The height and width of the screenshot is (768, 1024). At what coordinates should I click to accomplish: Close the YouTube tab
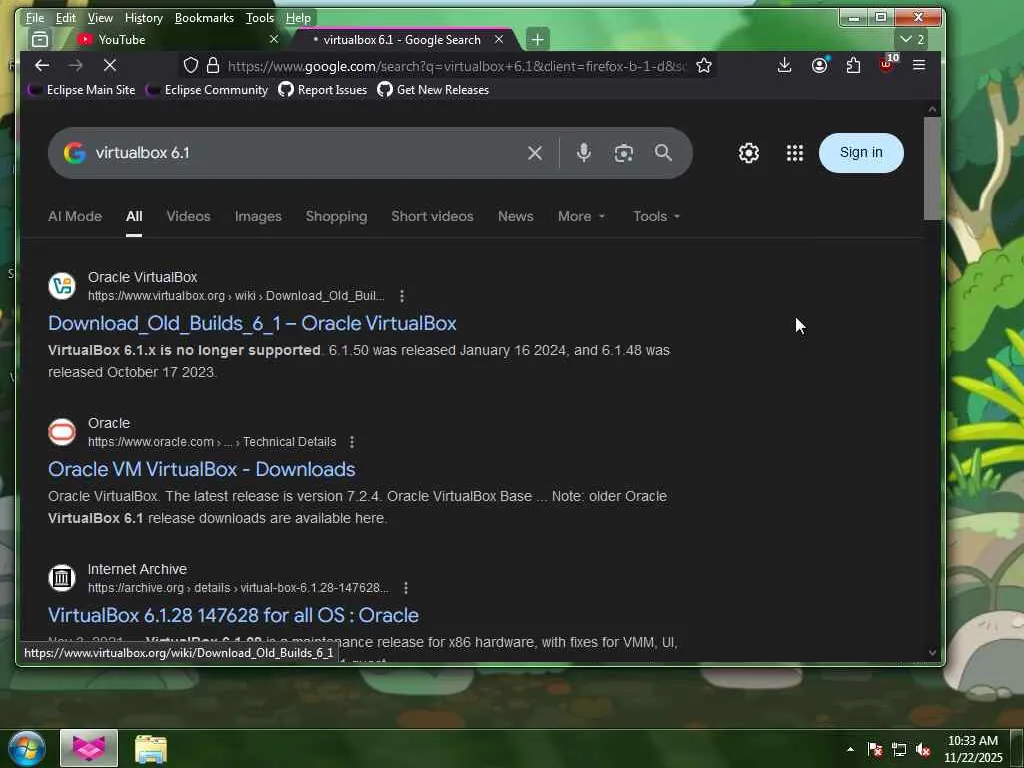[274, 39]
